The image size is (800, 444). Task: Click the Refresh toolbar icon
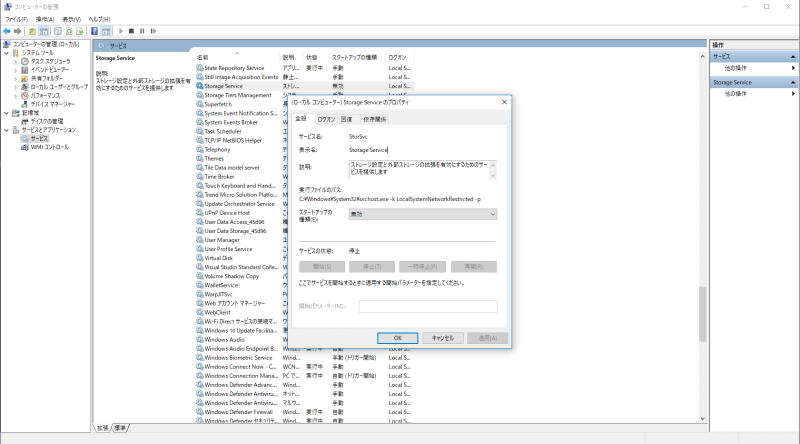(x=69, y=31)
